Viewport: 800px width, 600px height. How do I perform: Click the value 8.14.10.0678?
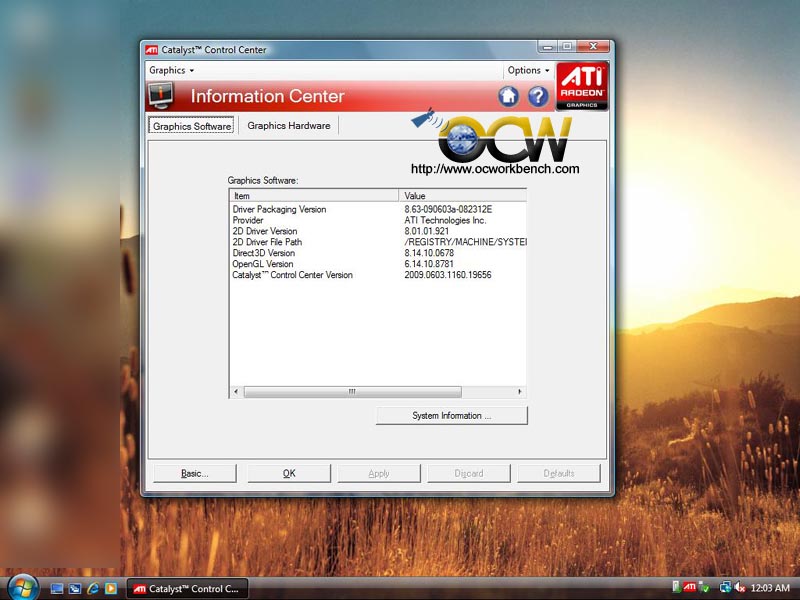[429, 253]
